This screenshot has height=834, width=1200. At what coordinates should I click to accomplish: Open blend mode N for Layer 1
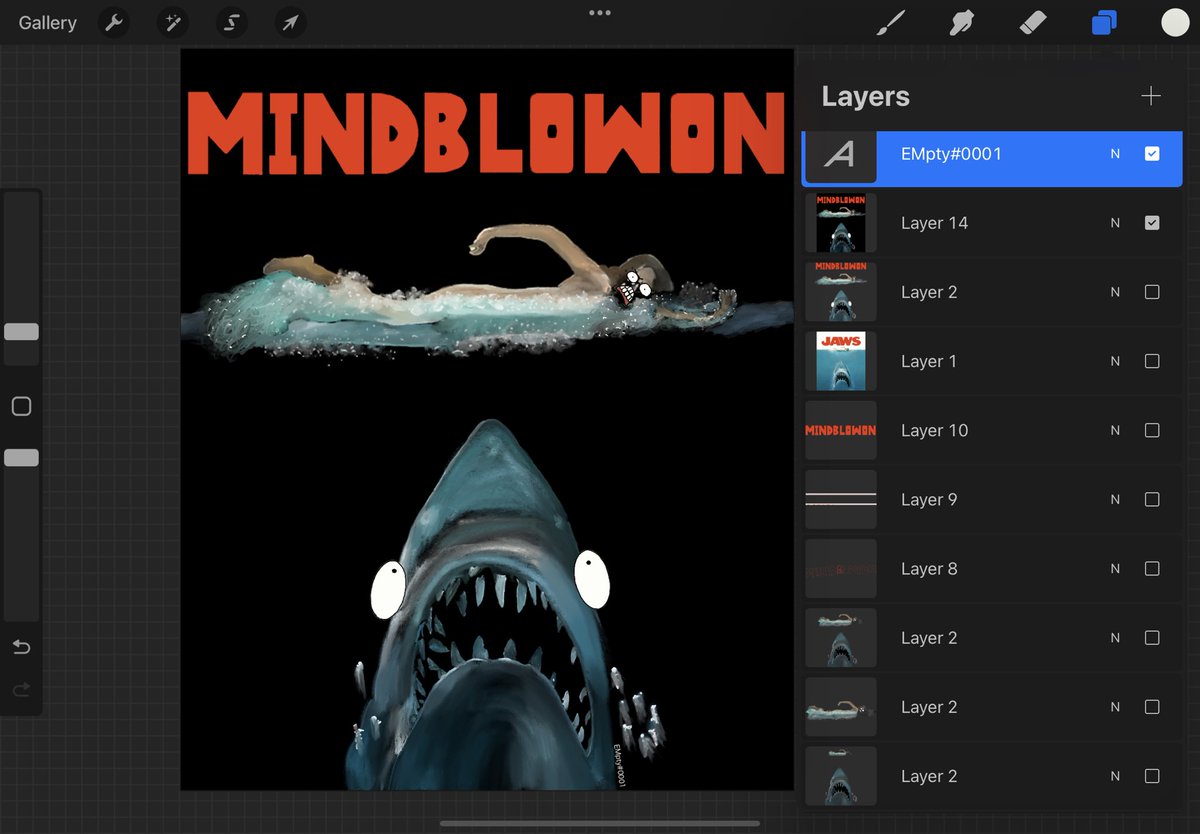pyautogui.click(x=1115, y=361)
